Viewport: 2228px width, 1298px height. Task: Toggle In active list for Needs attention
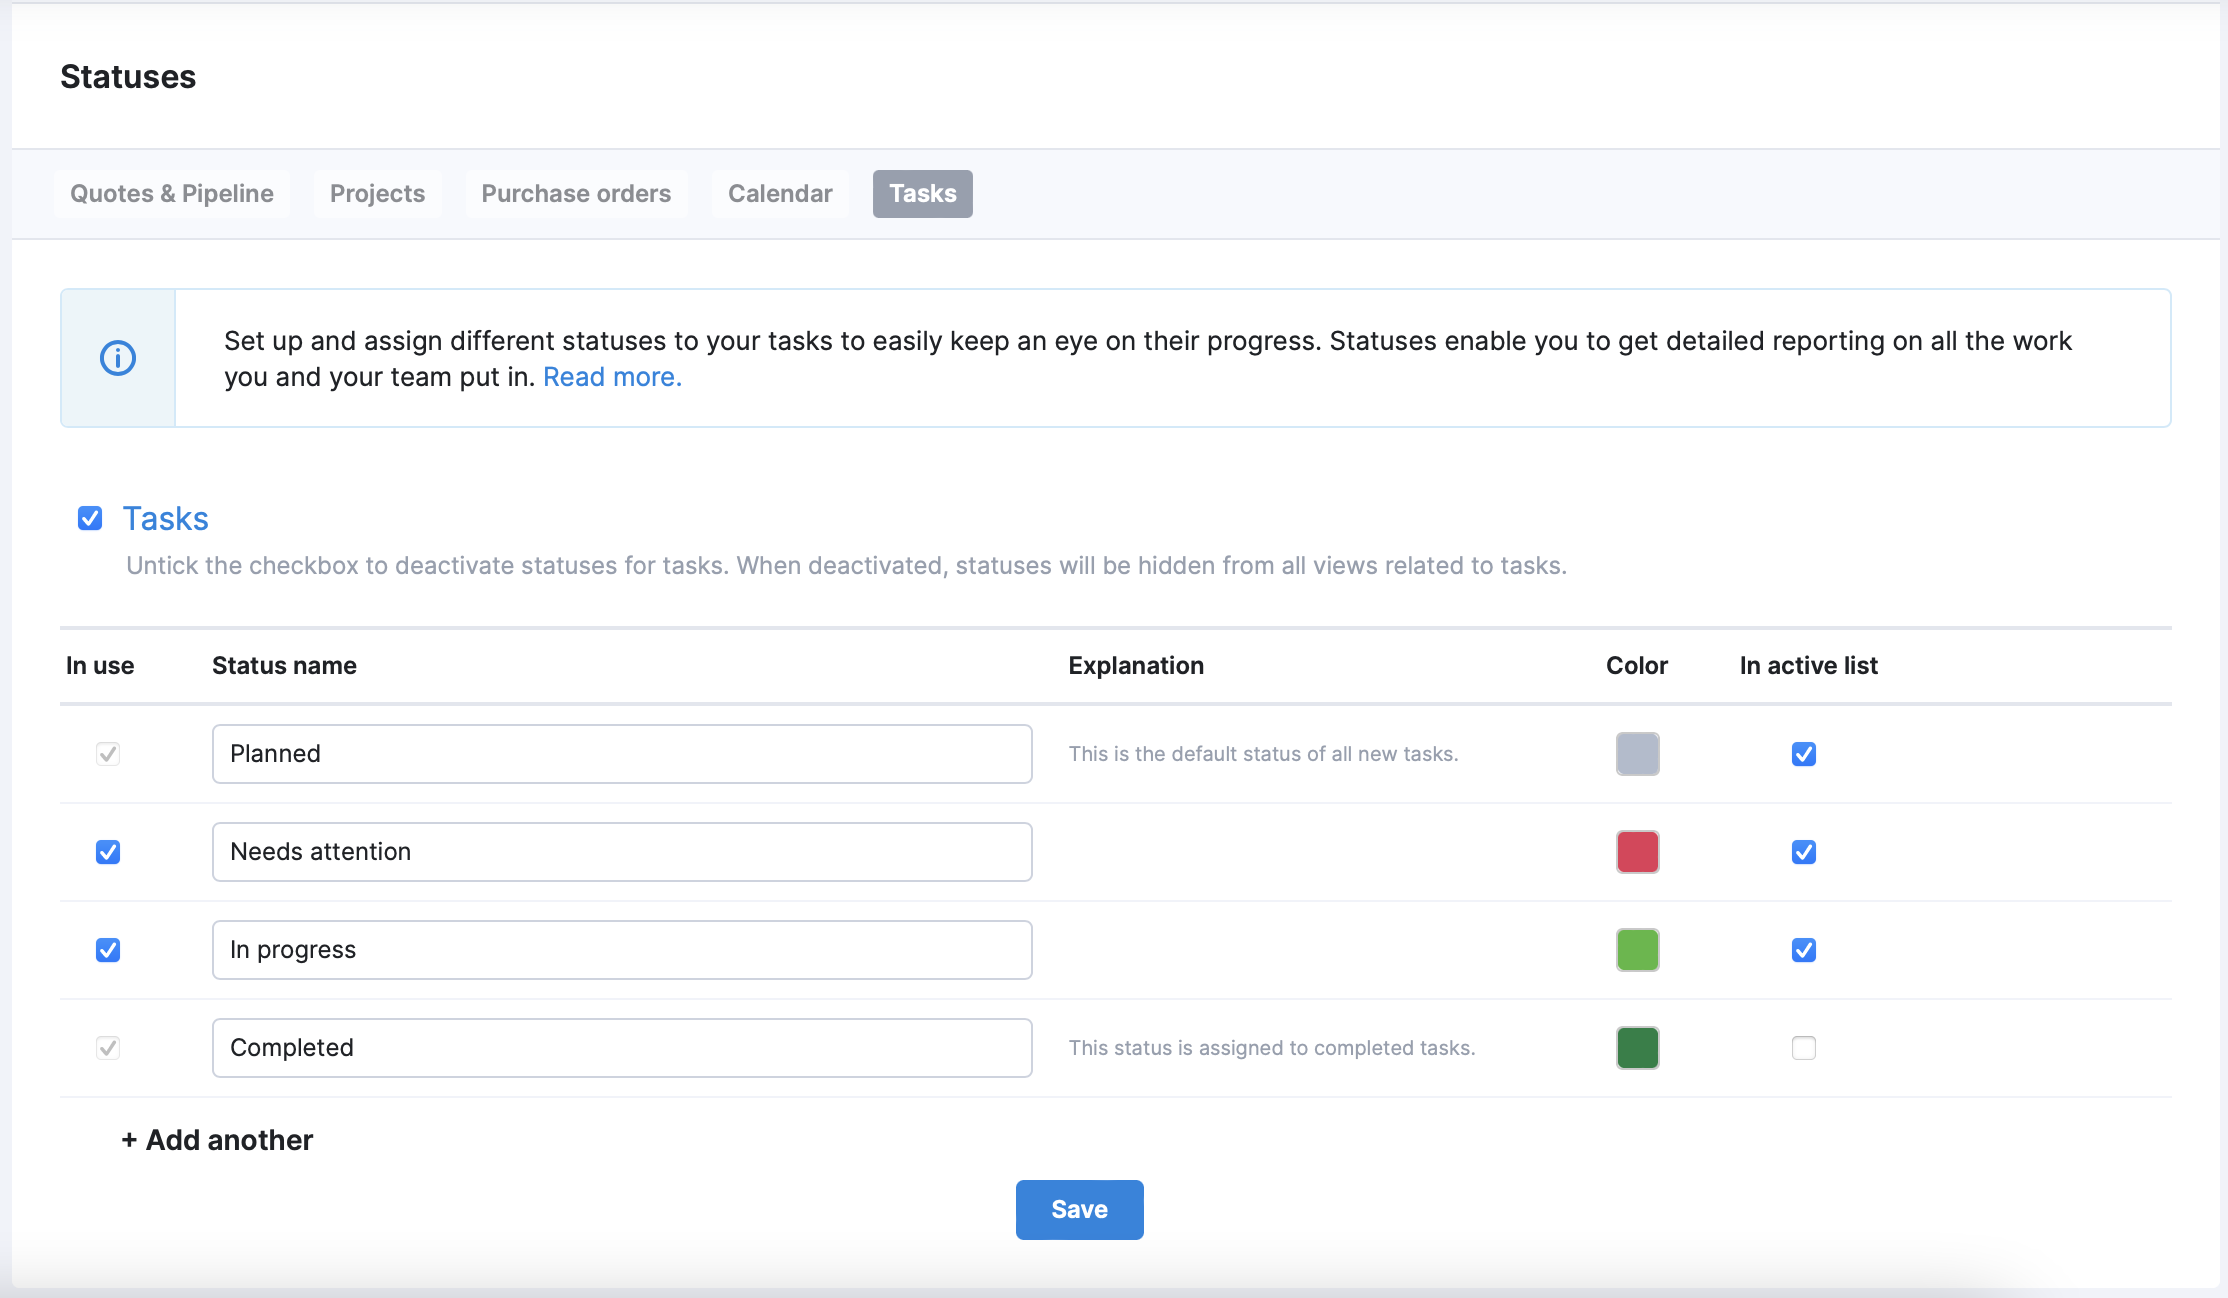coord(1804,852)
